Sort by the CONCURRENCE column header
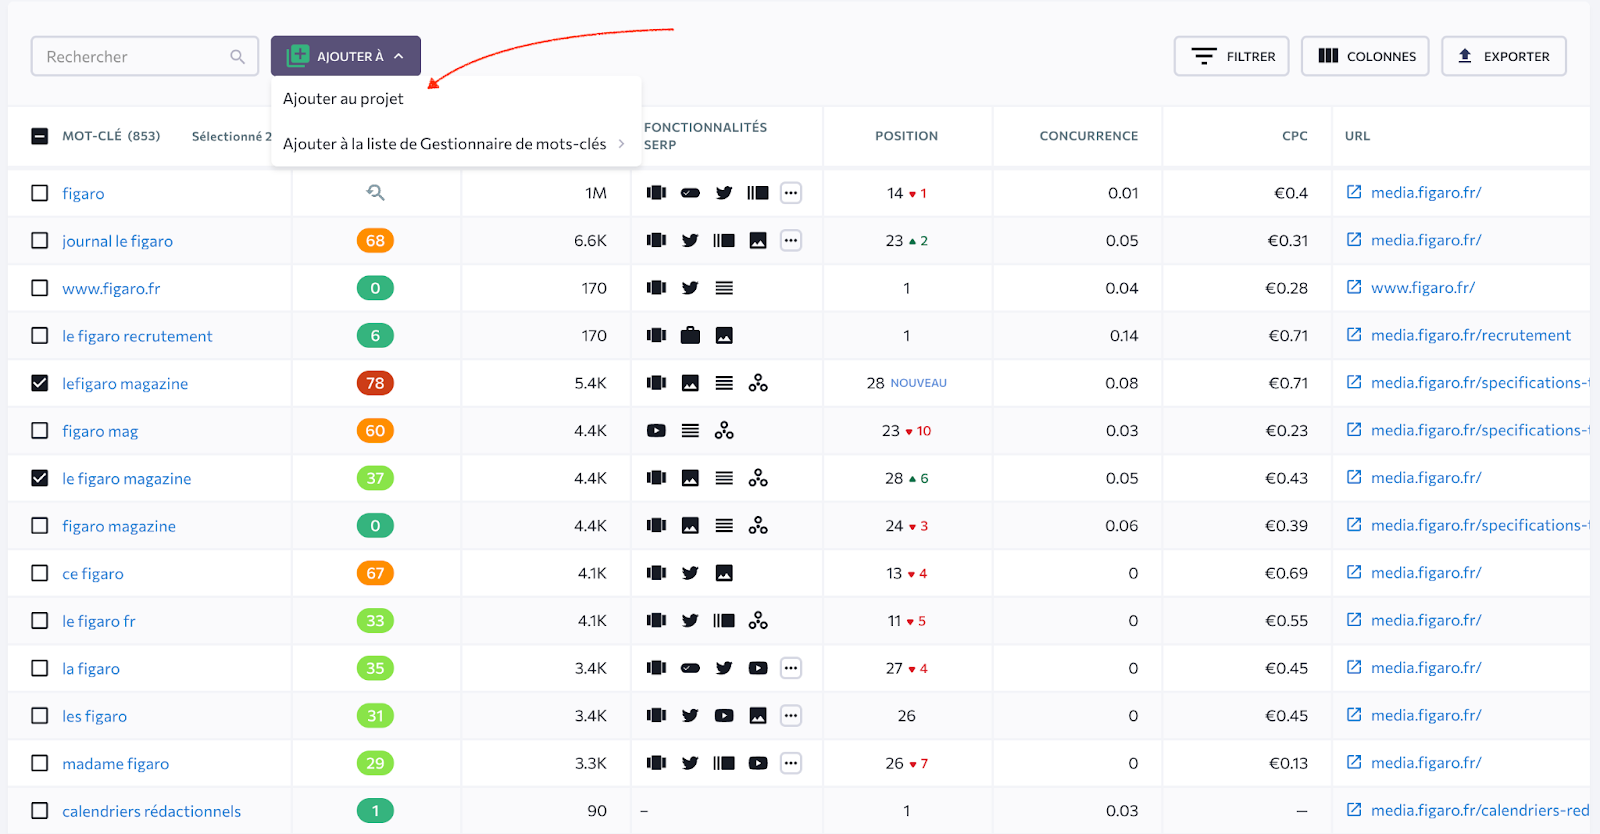Screen dimensions: 1600x834 [1088, 136]
